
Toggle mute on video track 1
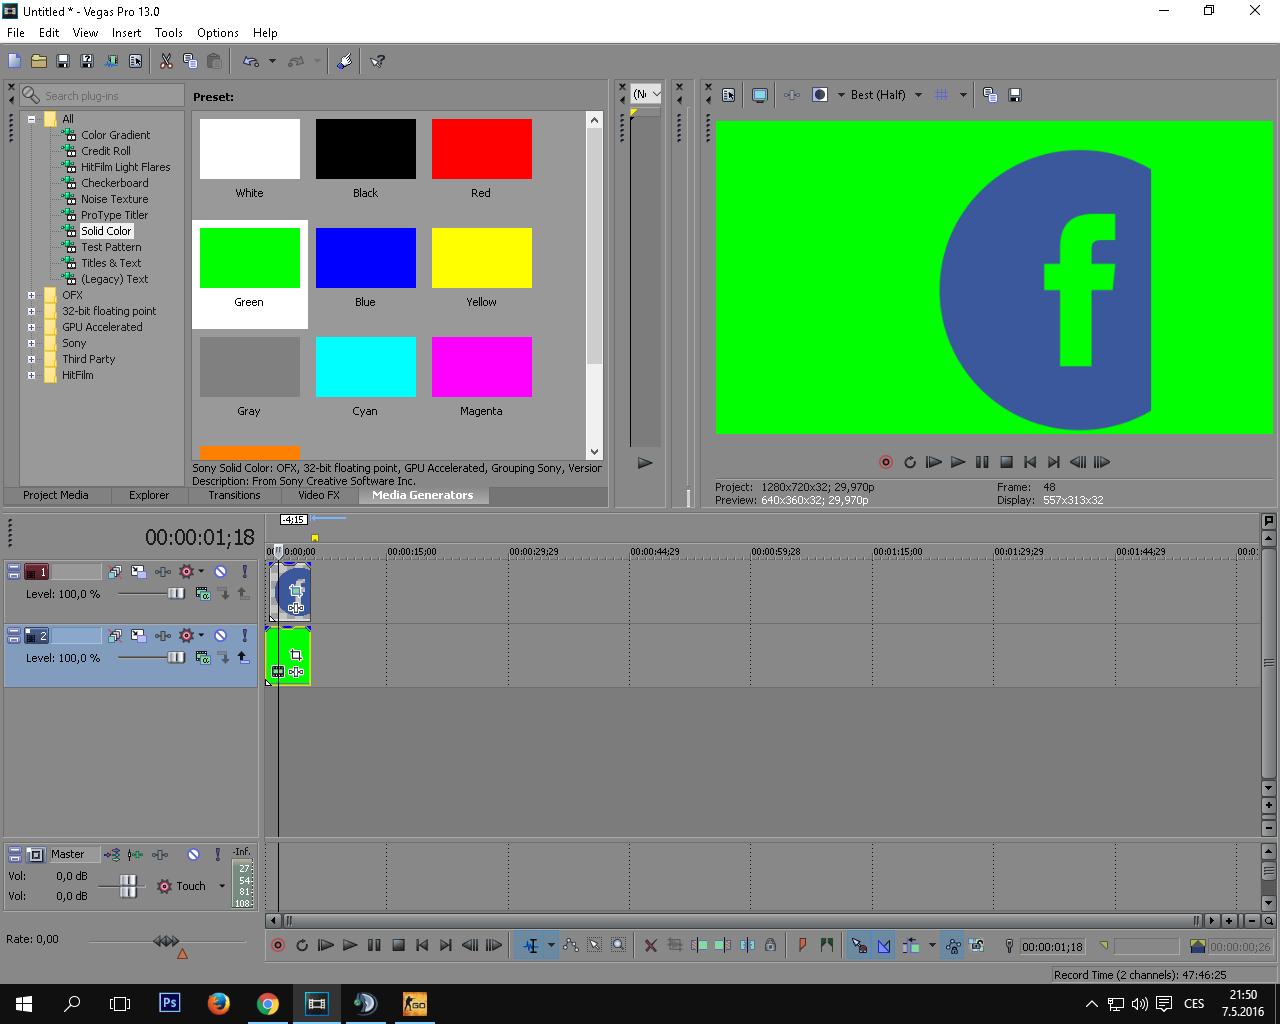point(220,572)
